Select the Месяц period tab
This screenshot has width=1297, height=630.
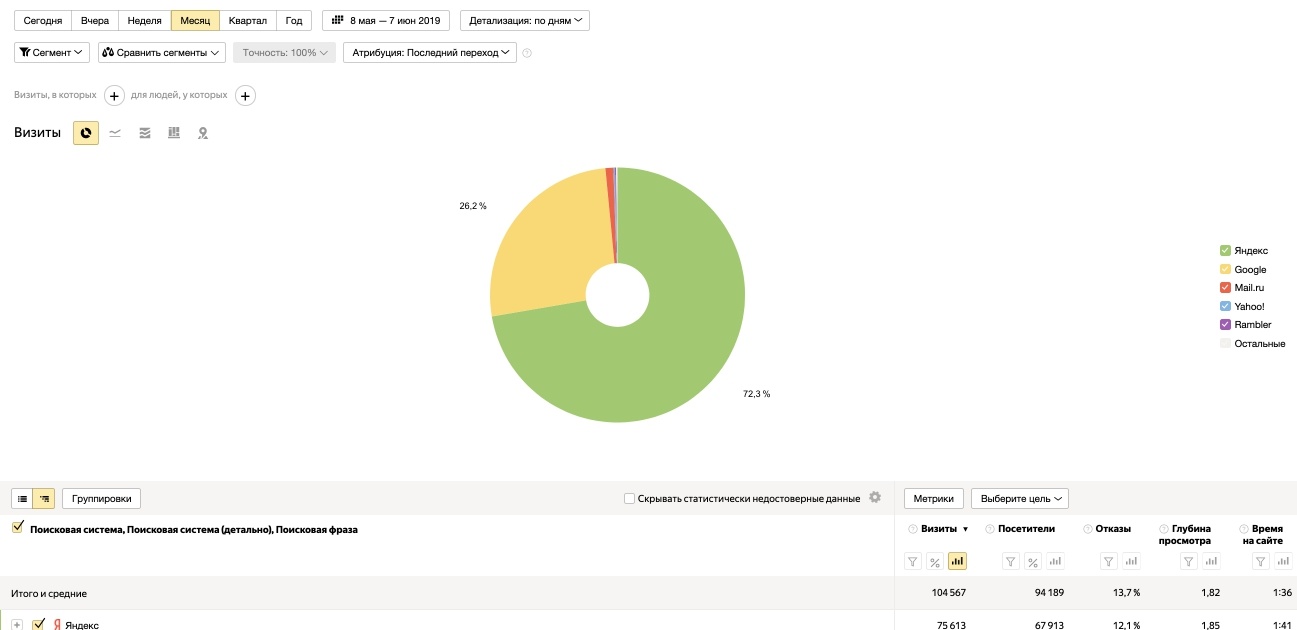click(195, 20)
